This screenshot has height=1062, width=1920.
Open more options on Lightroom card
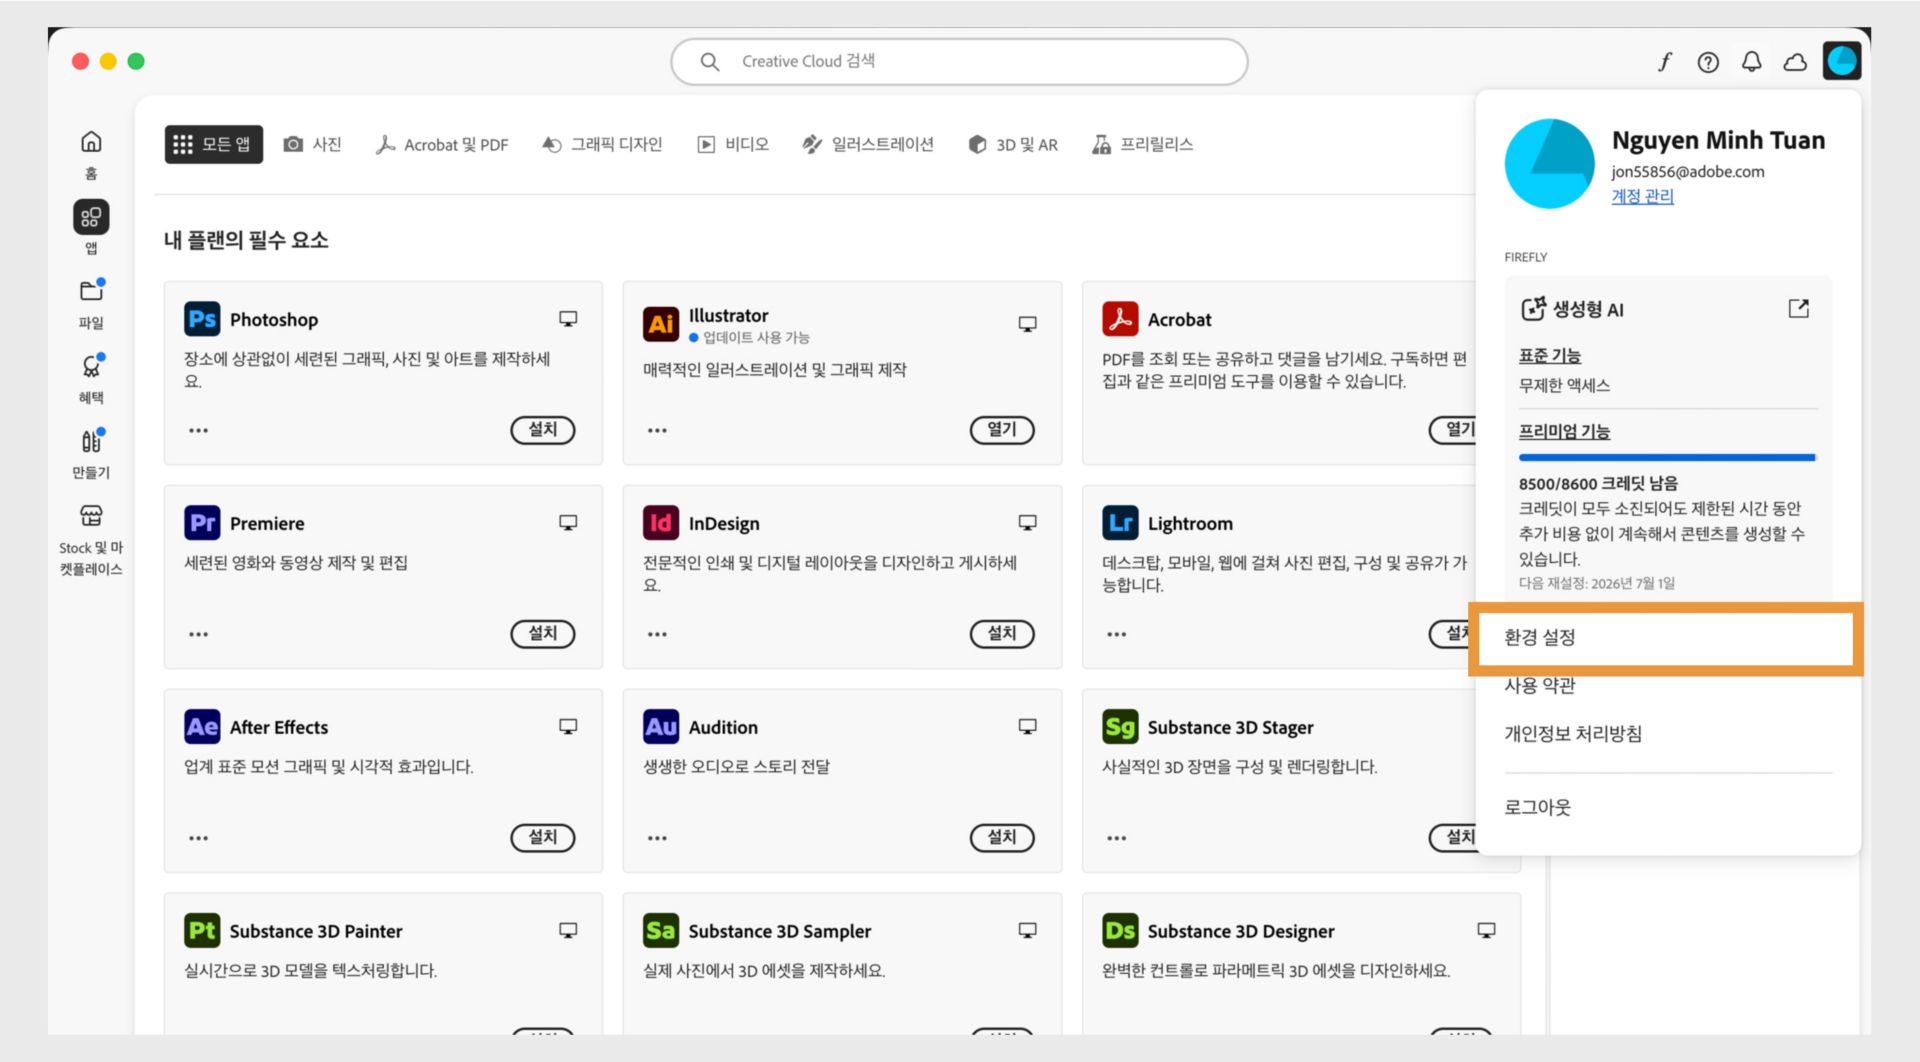1116,634
